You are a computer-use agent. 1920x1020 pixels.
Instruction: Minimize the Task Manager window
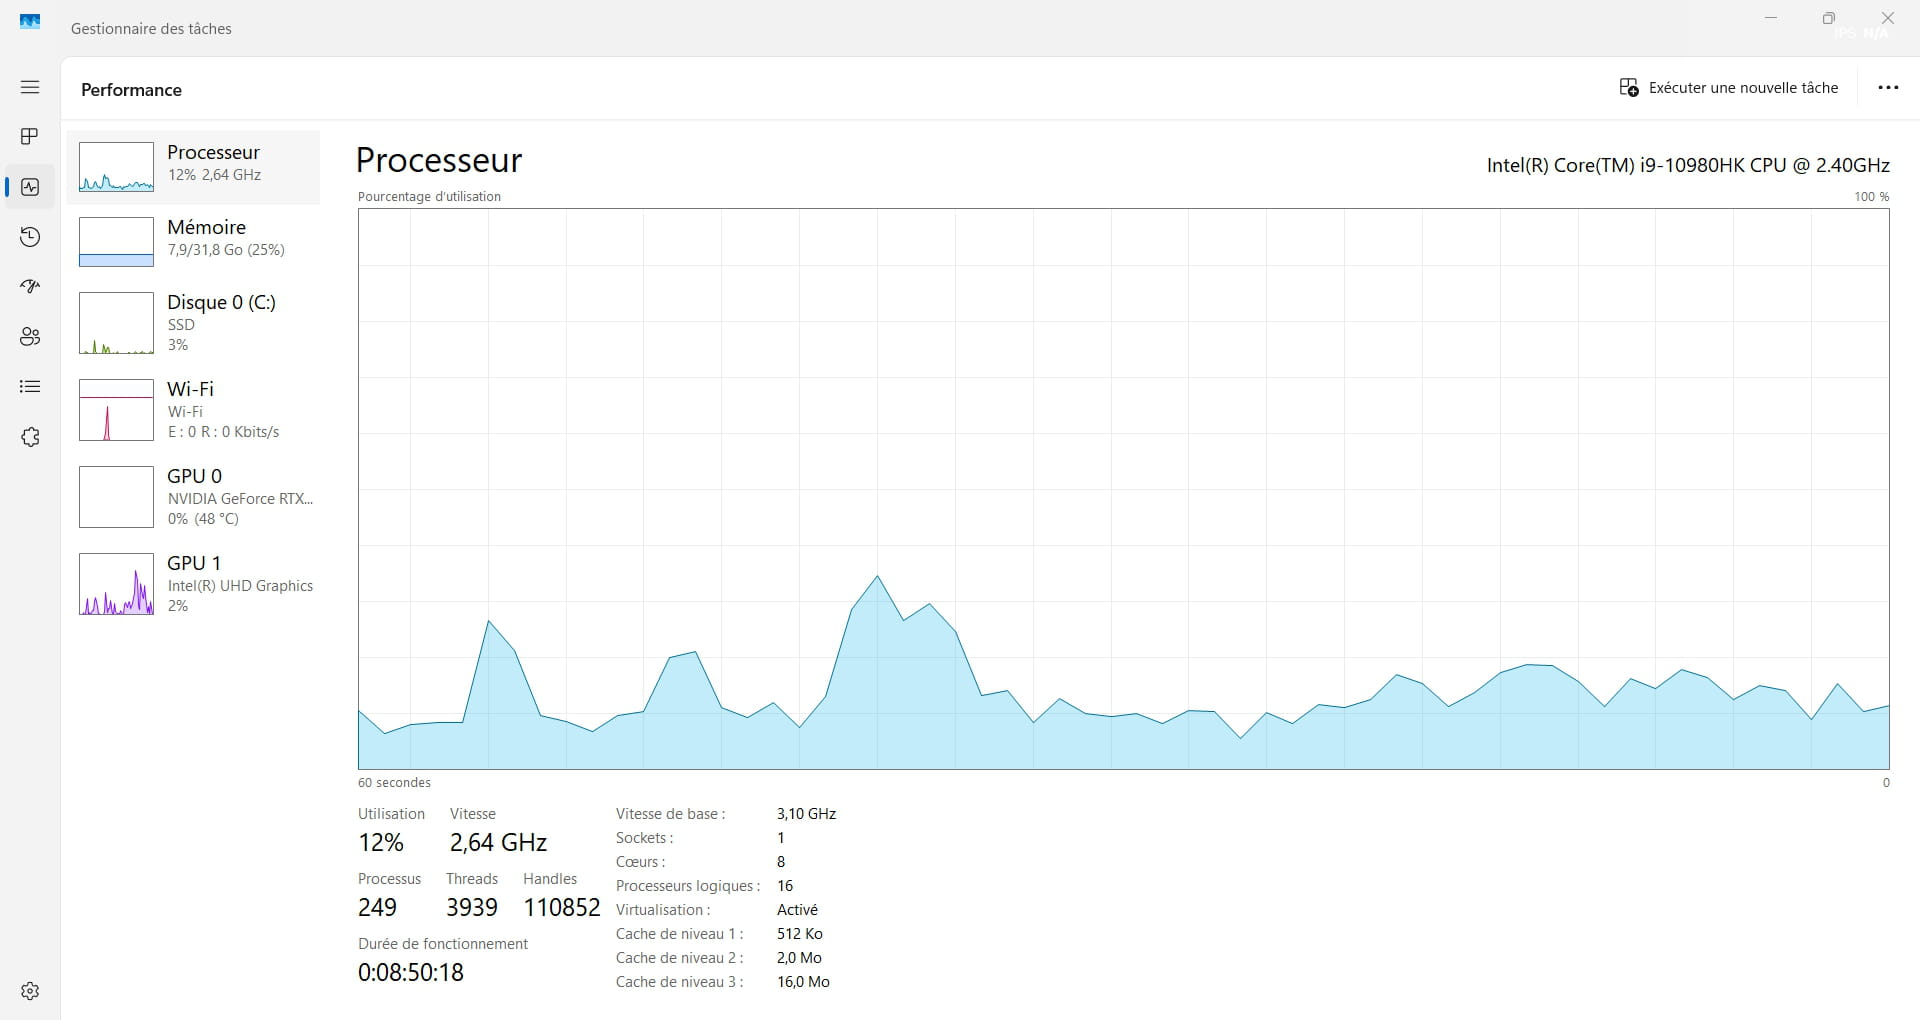point(1771,18)
